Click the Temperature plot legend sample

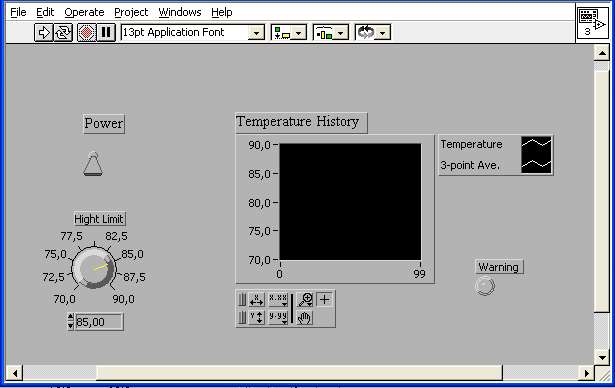coord(536,144)
